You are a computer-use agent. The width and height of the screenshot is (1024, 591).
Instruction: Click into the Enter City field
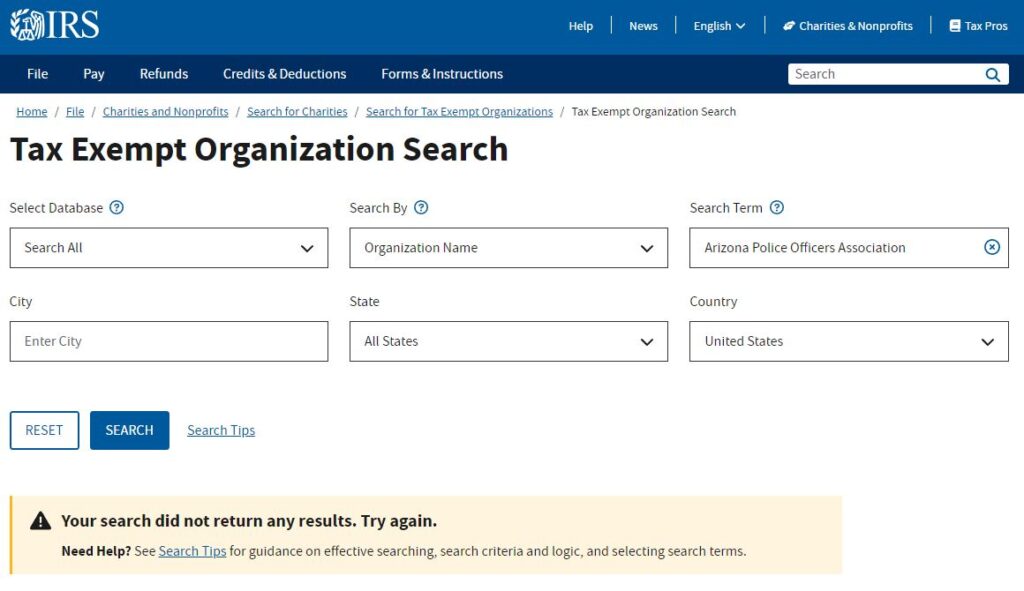(x=168, y=341)
